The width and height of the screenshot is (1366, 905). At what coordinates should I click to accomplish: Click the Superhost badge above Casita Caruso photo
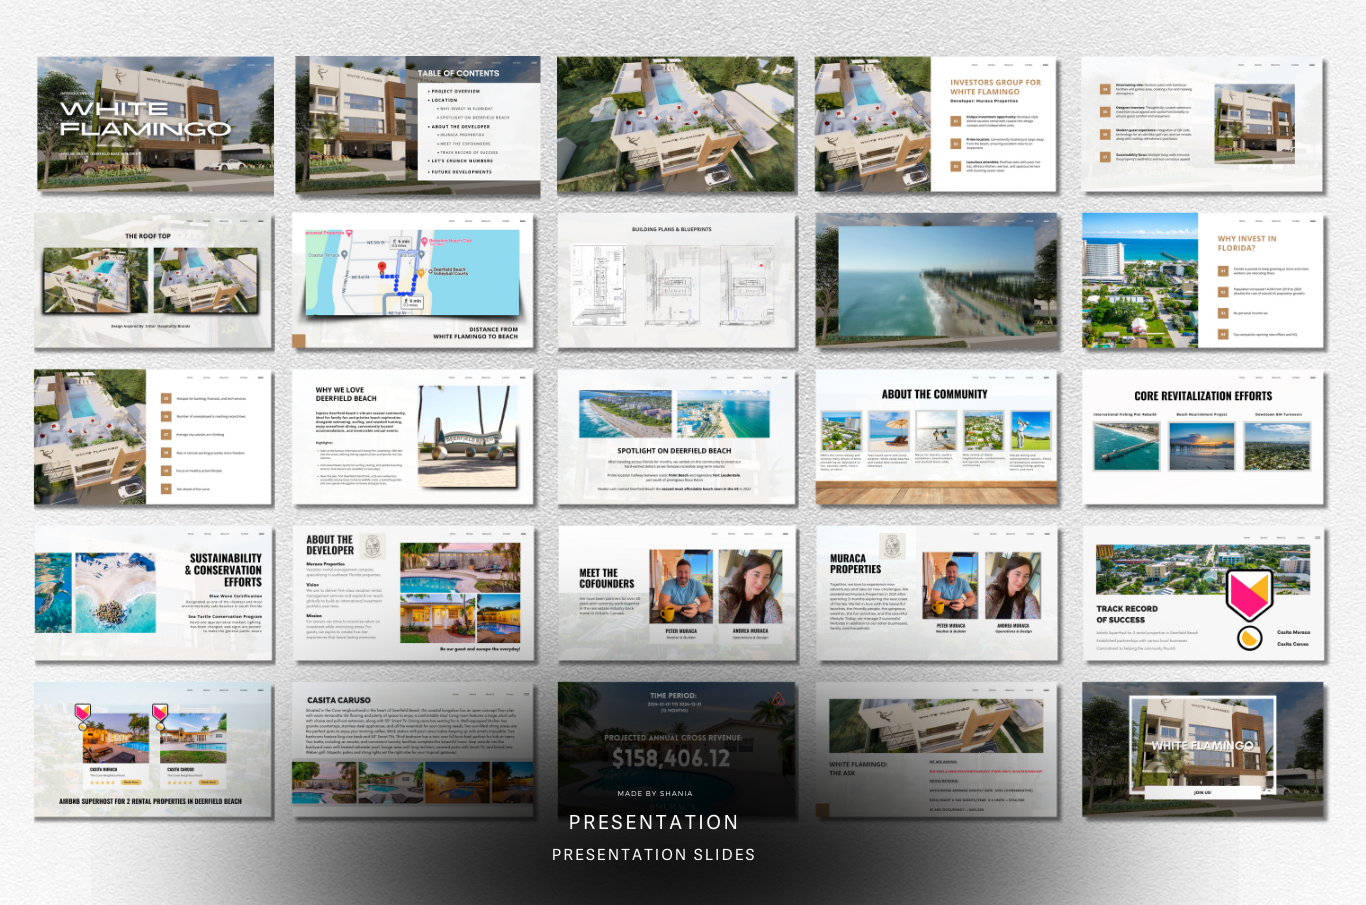(159, 712)
